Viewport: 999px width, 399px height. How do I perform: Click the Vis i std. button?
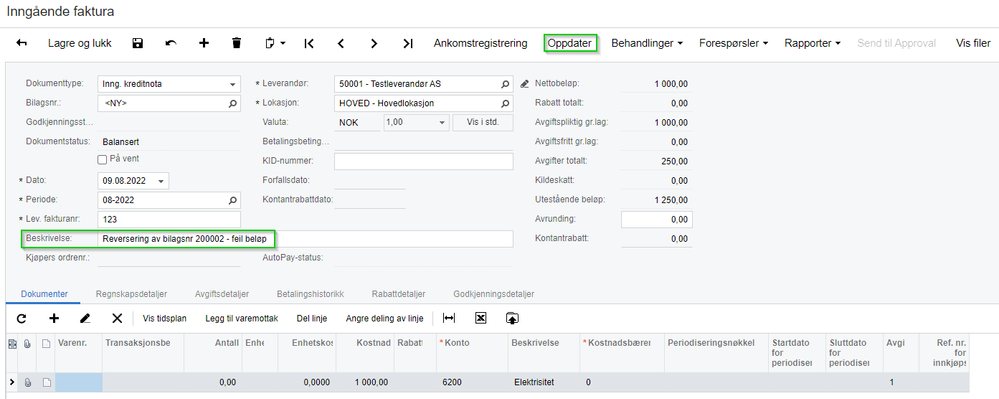482,122
